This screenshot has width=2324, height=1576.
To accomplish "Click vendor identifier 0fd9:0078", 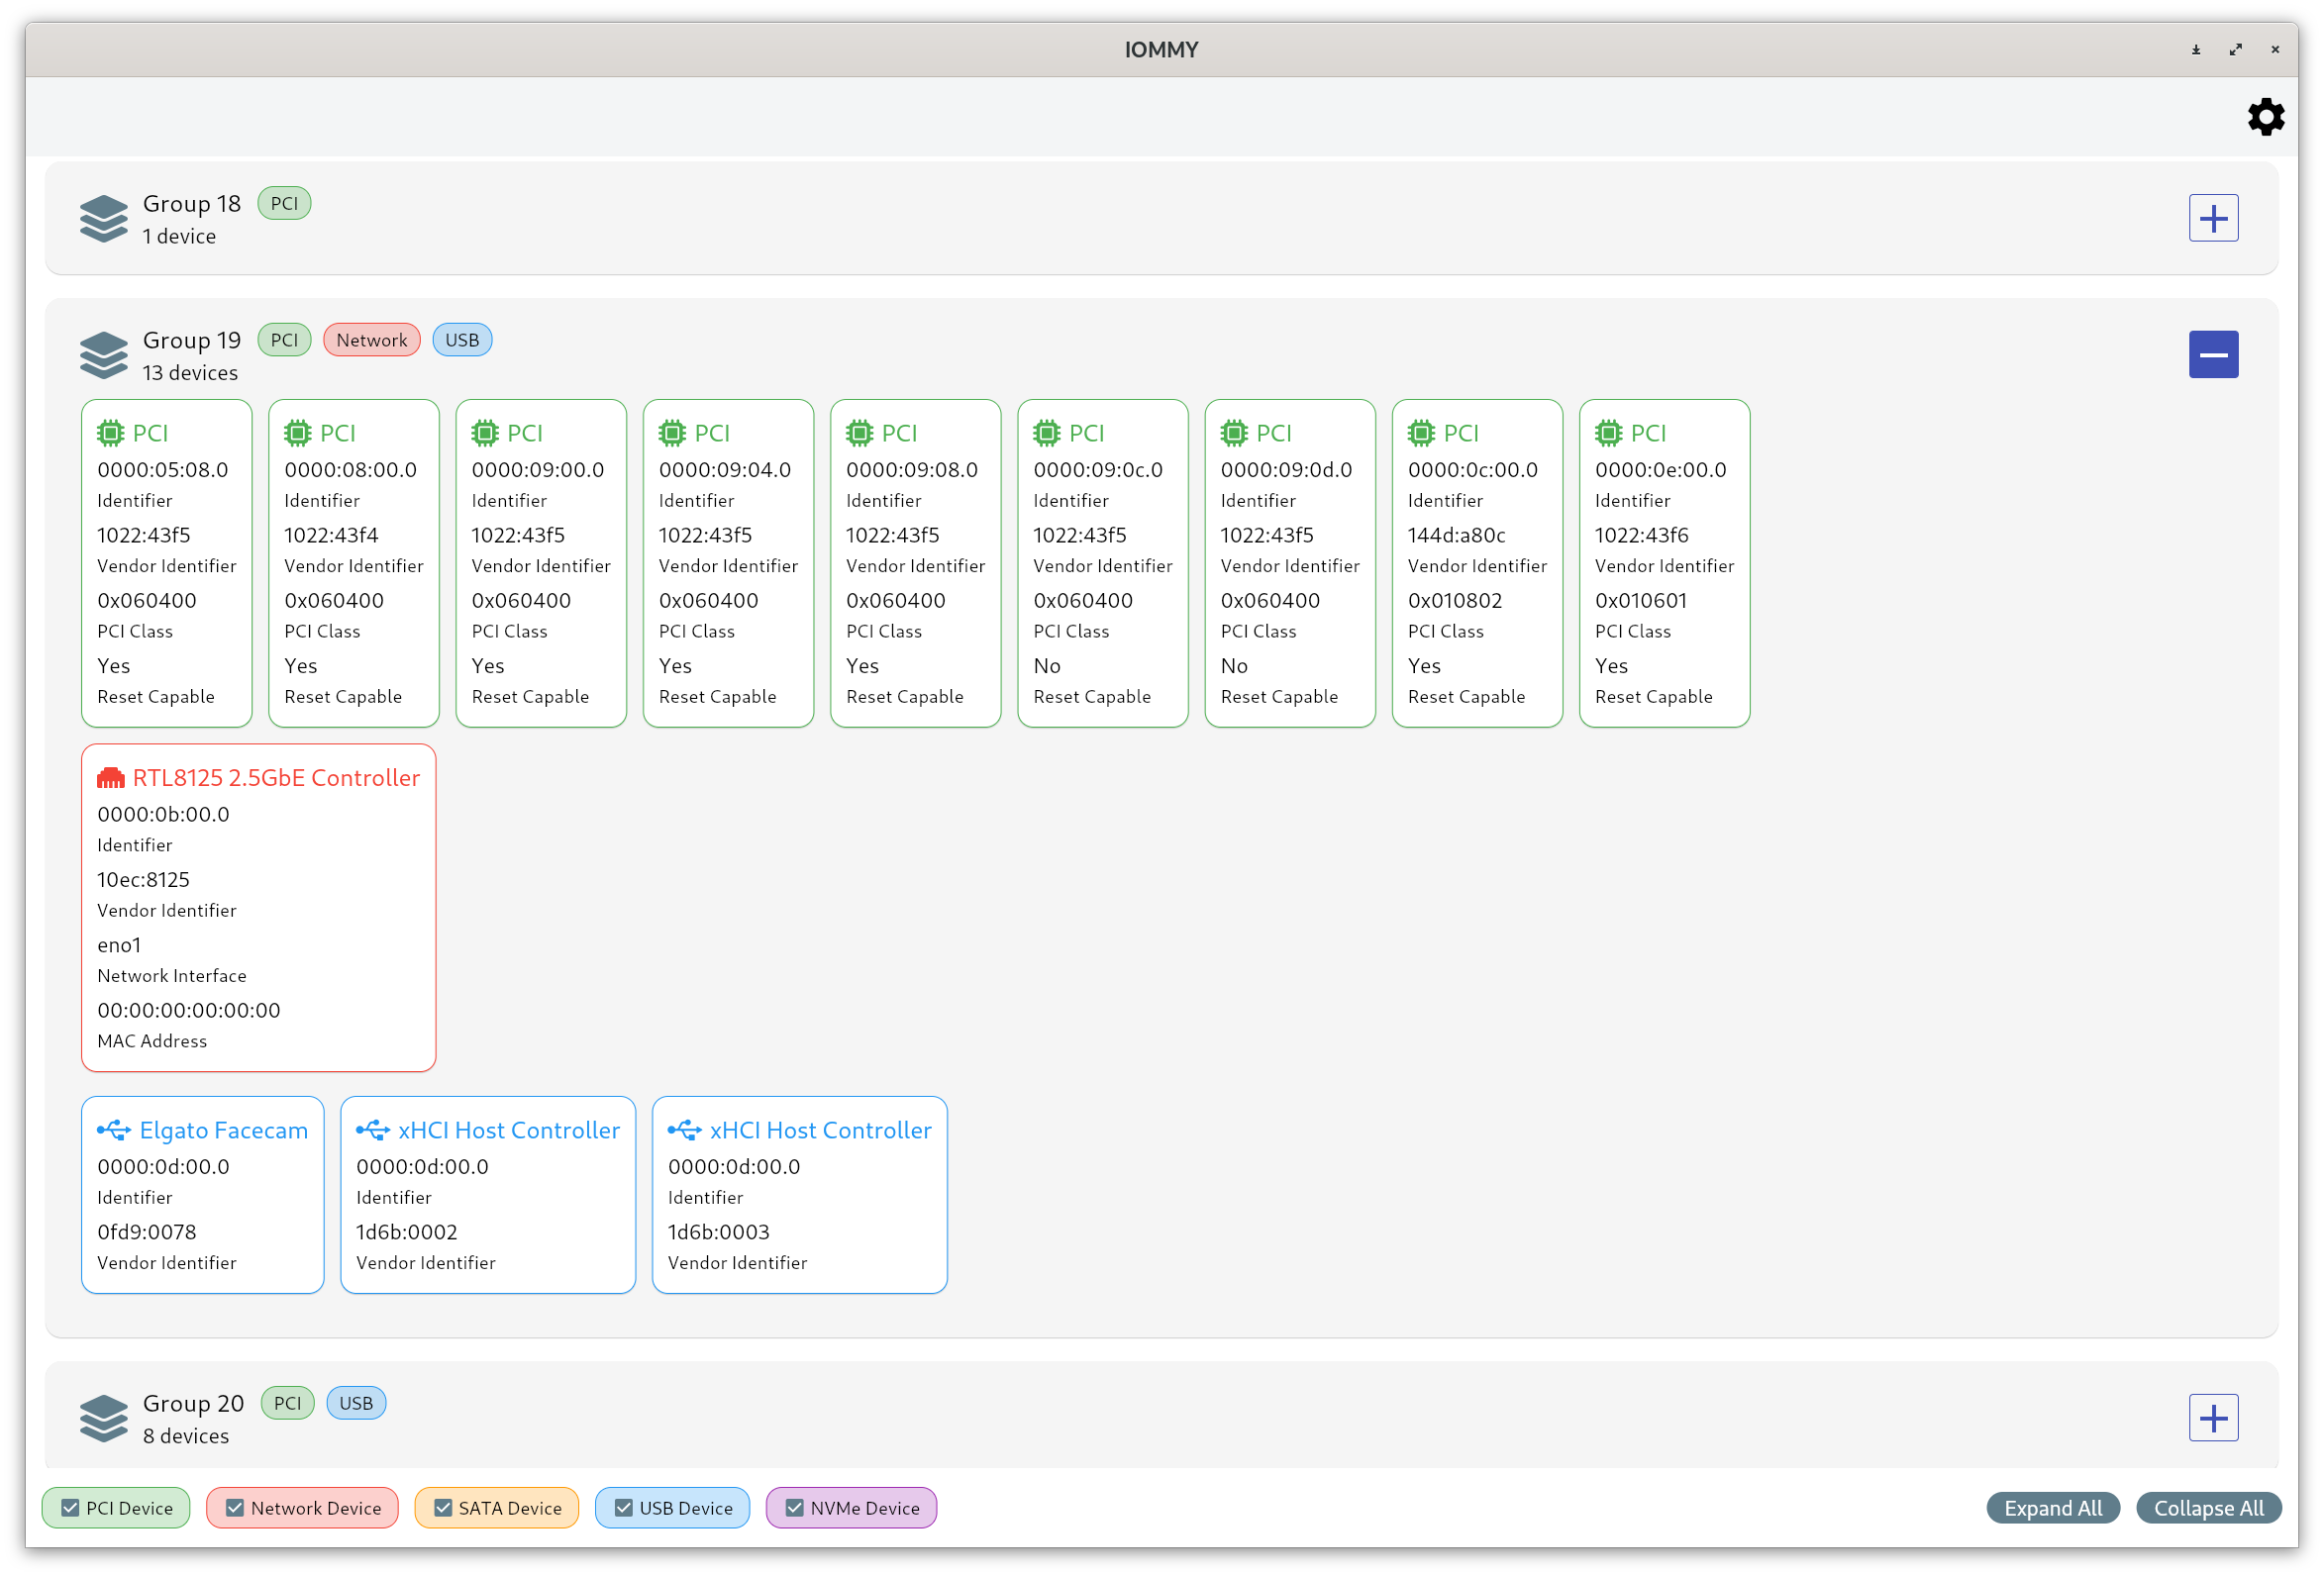I will point(146,1232).
